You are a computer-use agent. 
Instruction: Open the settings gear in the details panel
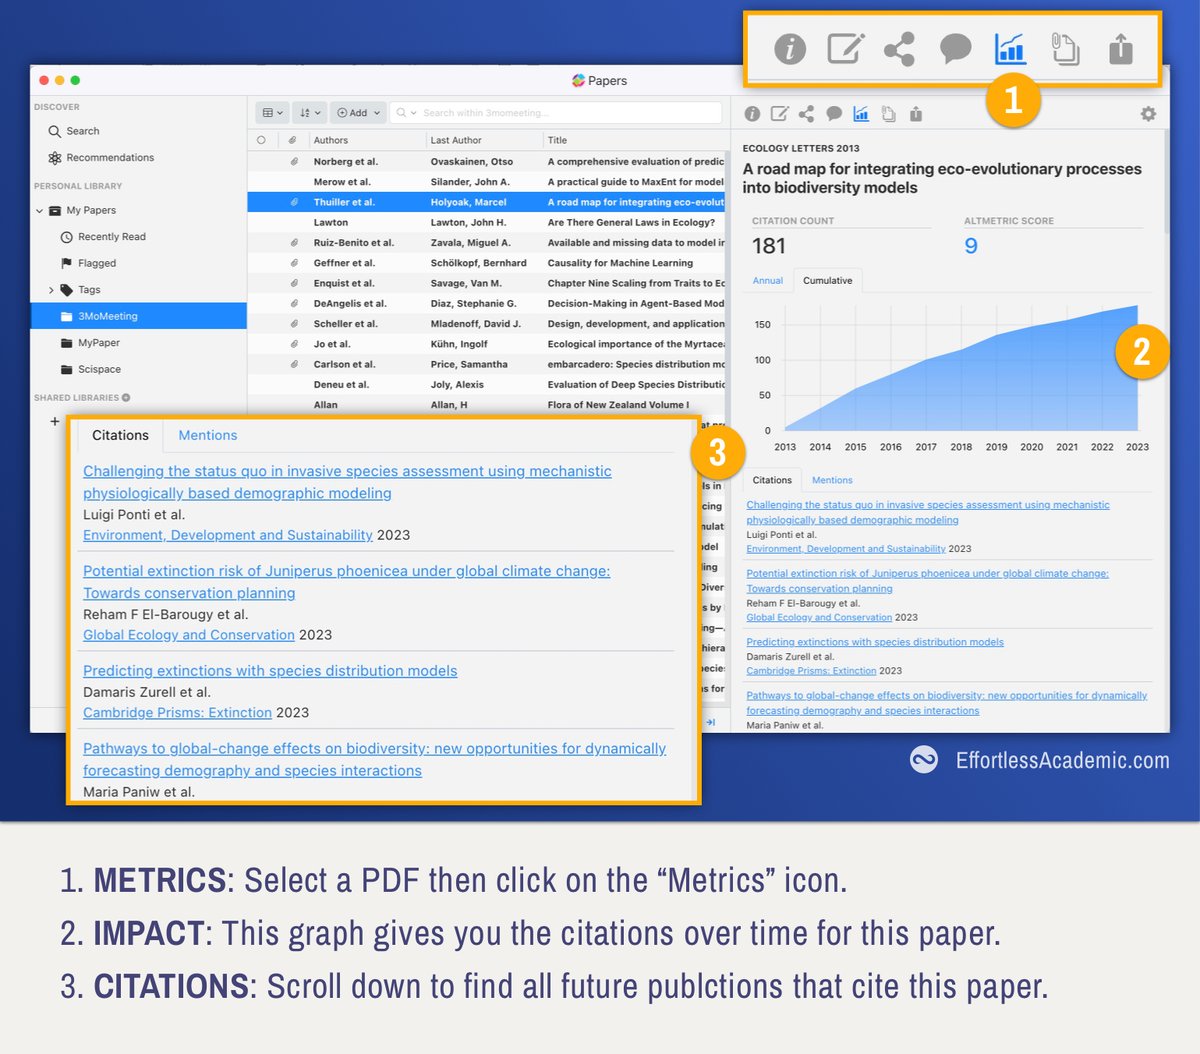[1147, 113]
